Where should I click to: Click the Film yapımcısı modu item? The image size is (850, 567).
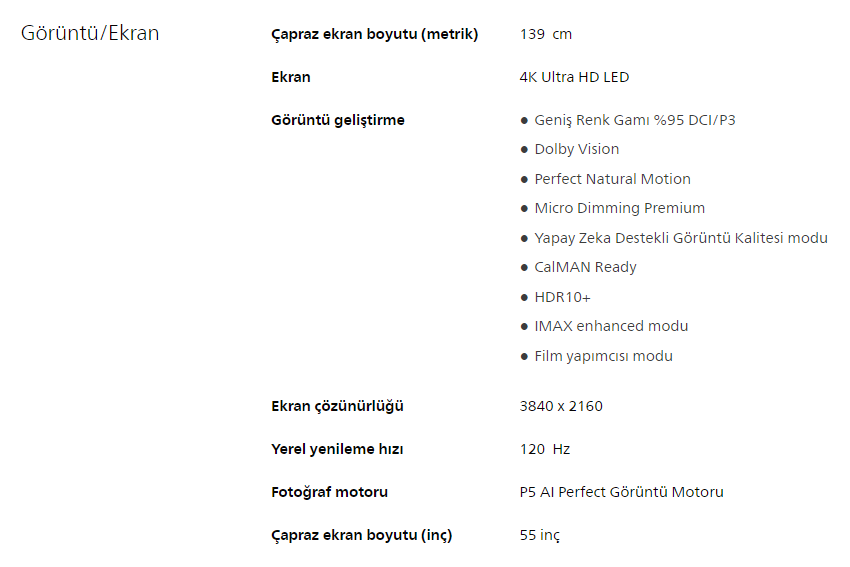click(x=603, y=356)
